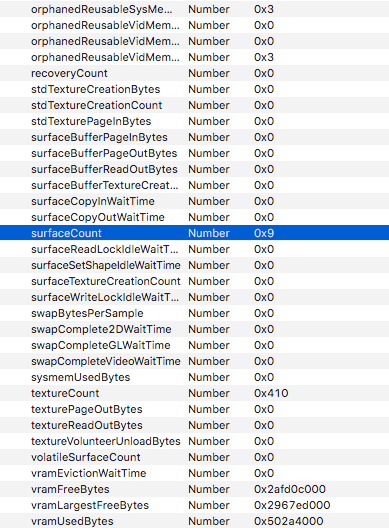Pick the stdTextureCreationCount row

tap(194, 105)
